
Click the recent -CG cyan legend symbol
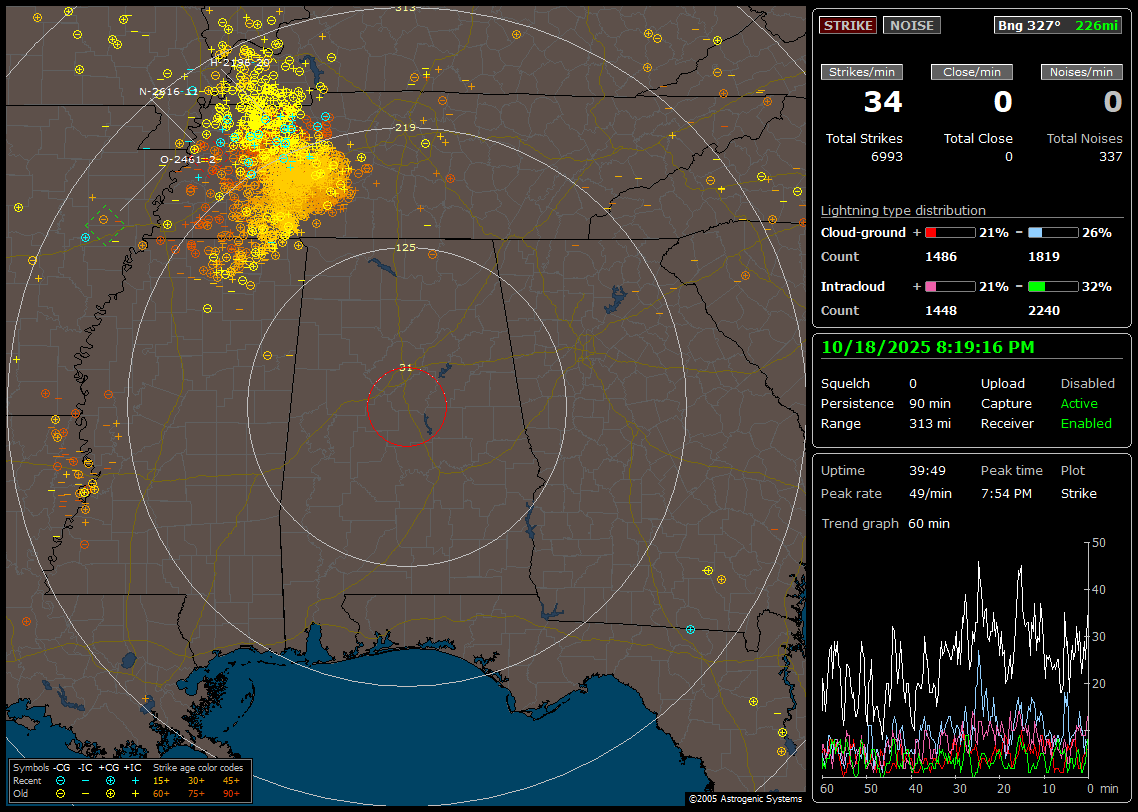click(60, 780)
